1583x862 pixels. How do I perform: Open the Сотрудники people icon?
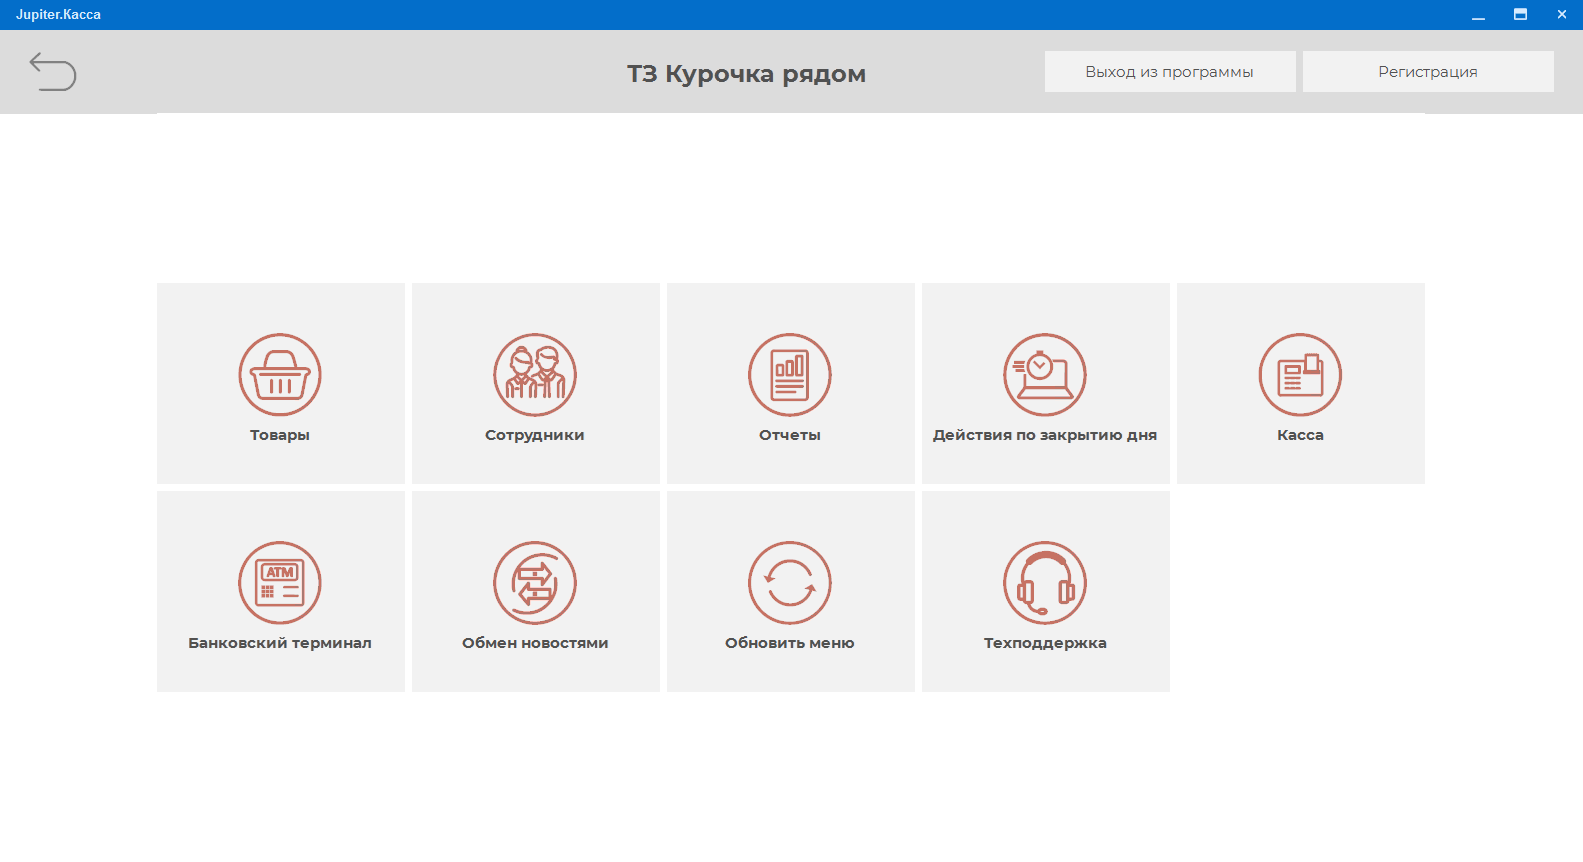[535, 375]
